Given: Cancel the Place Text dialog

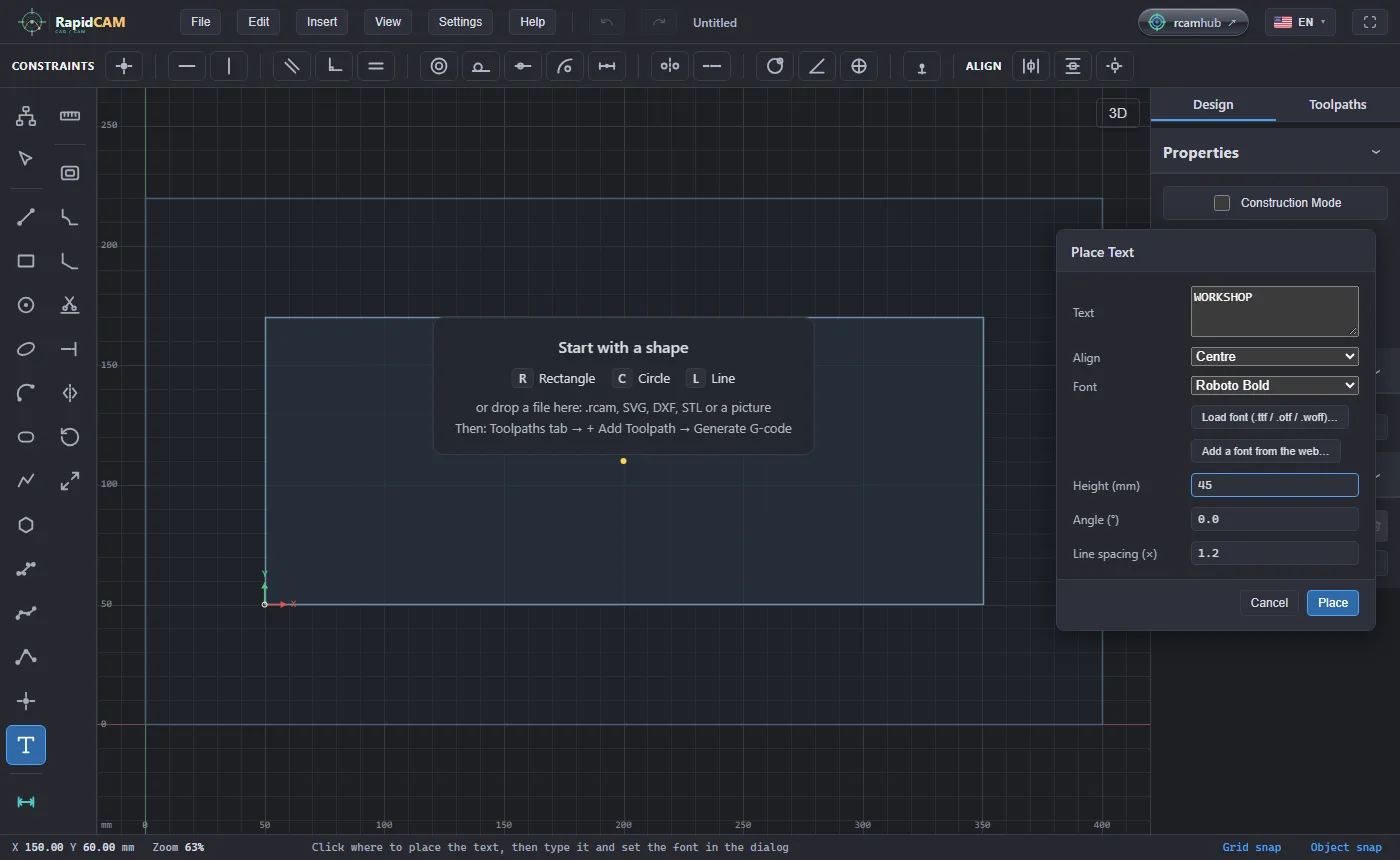Looking at the screenshot, I should tap(1269, 603).
